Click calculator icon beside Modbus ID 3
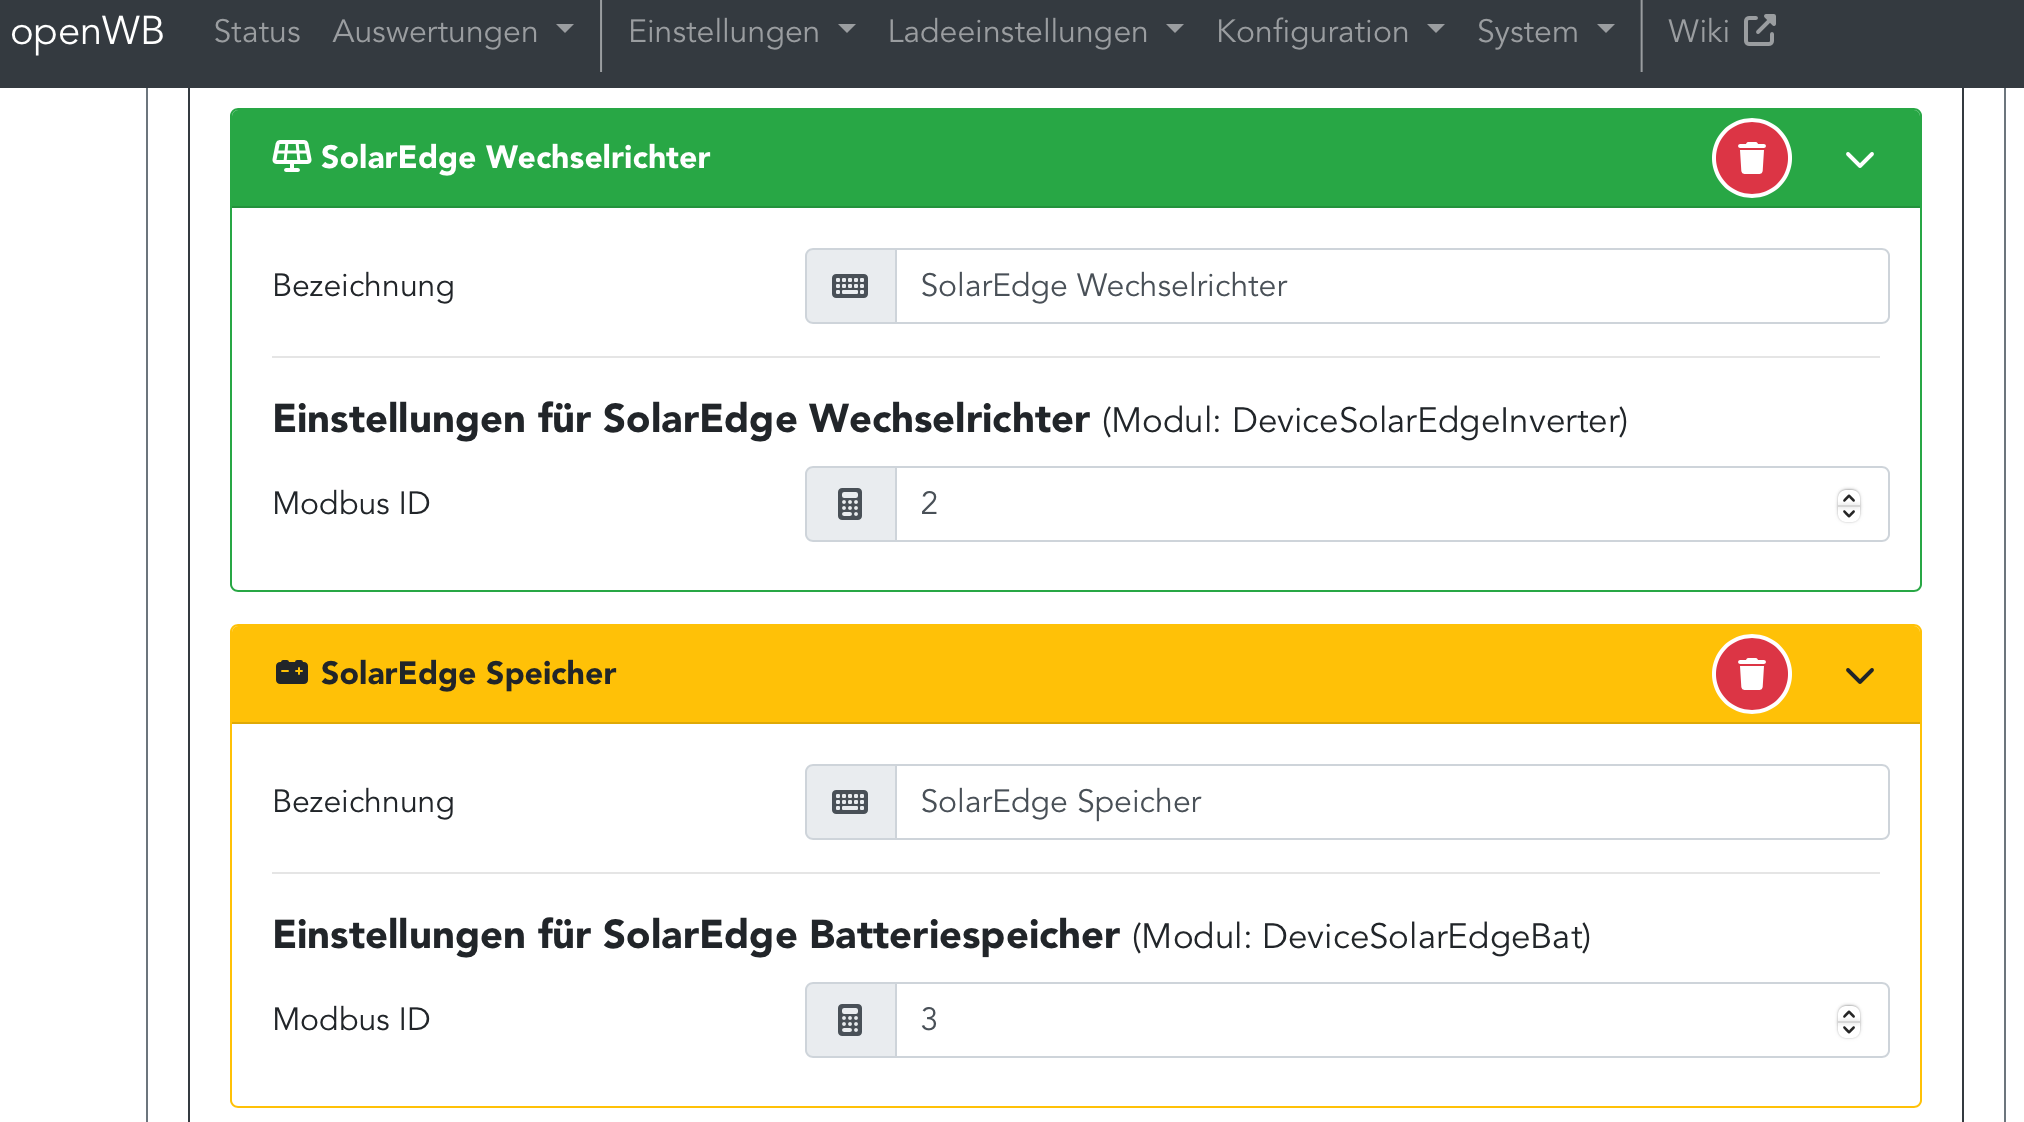The image size is (2024, 1122). pyautogui.click(x=850, y=1020)
